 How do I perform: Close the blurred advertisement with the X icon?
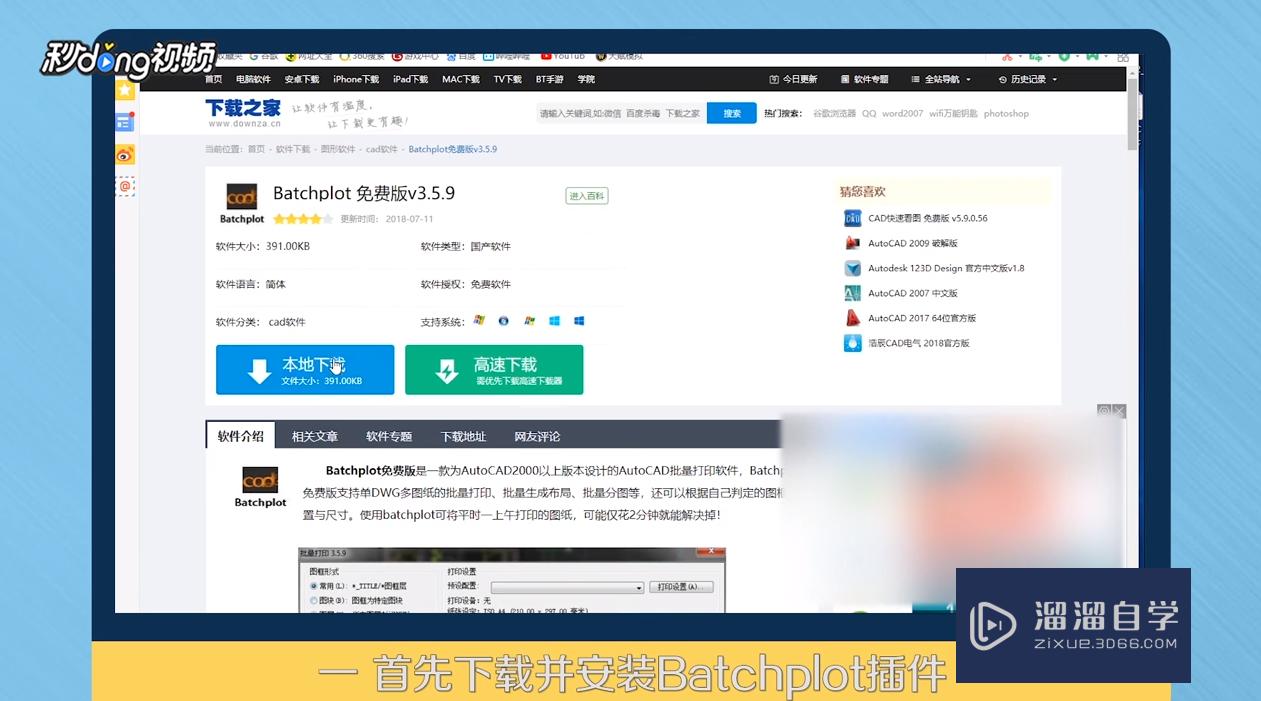click(1119, 411)
